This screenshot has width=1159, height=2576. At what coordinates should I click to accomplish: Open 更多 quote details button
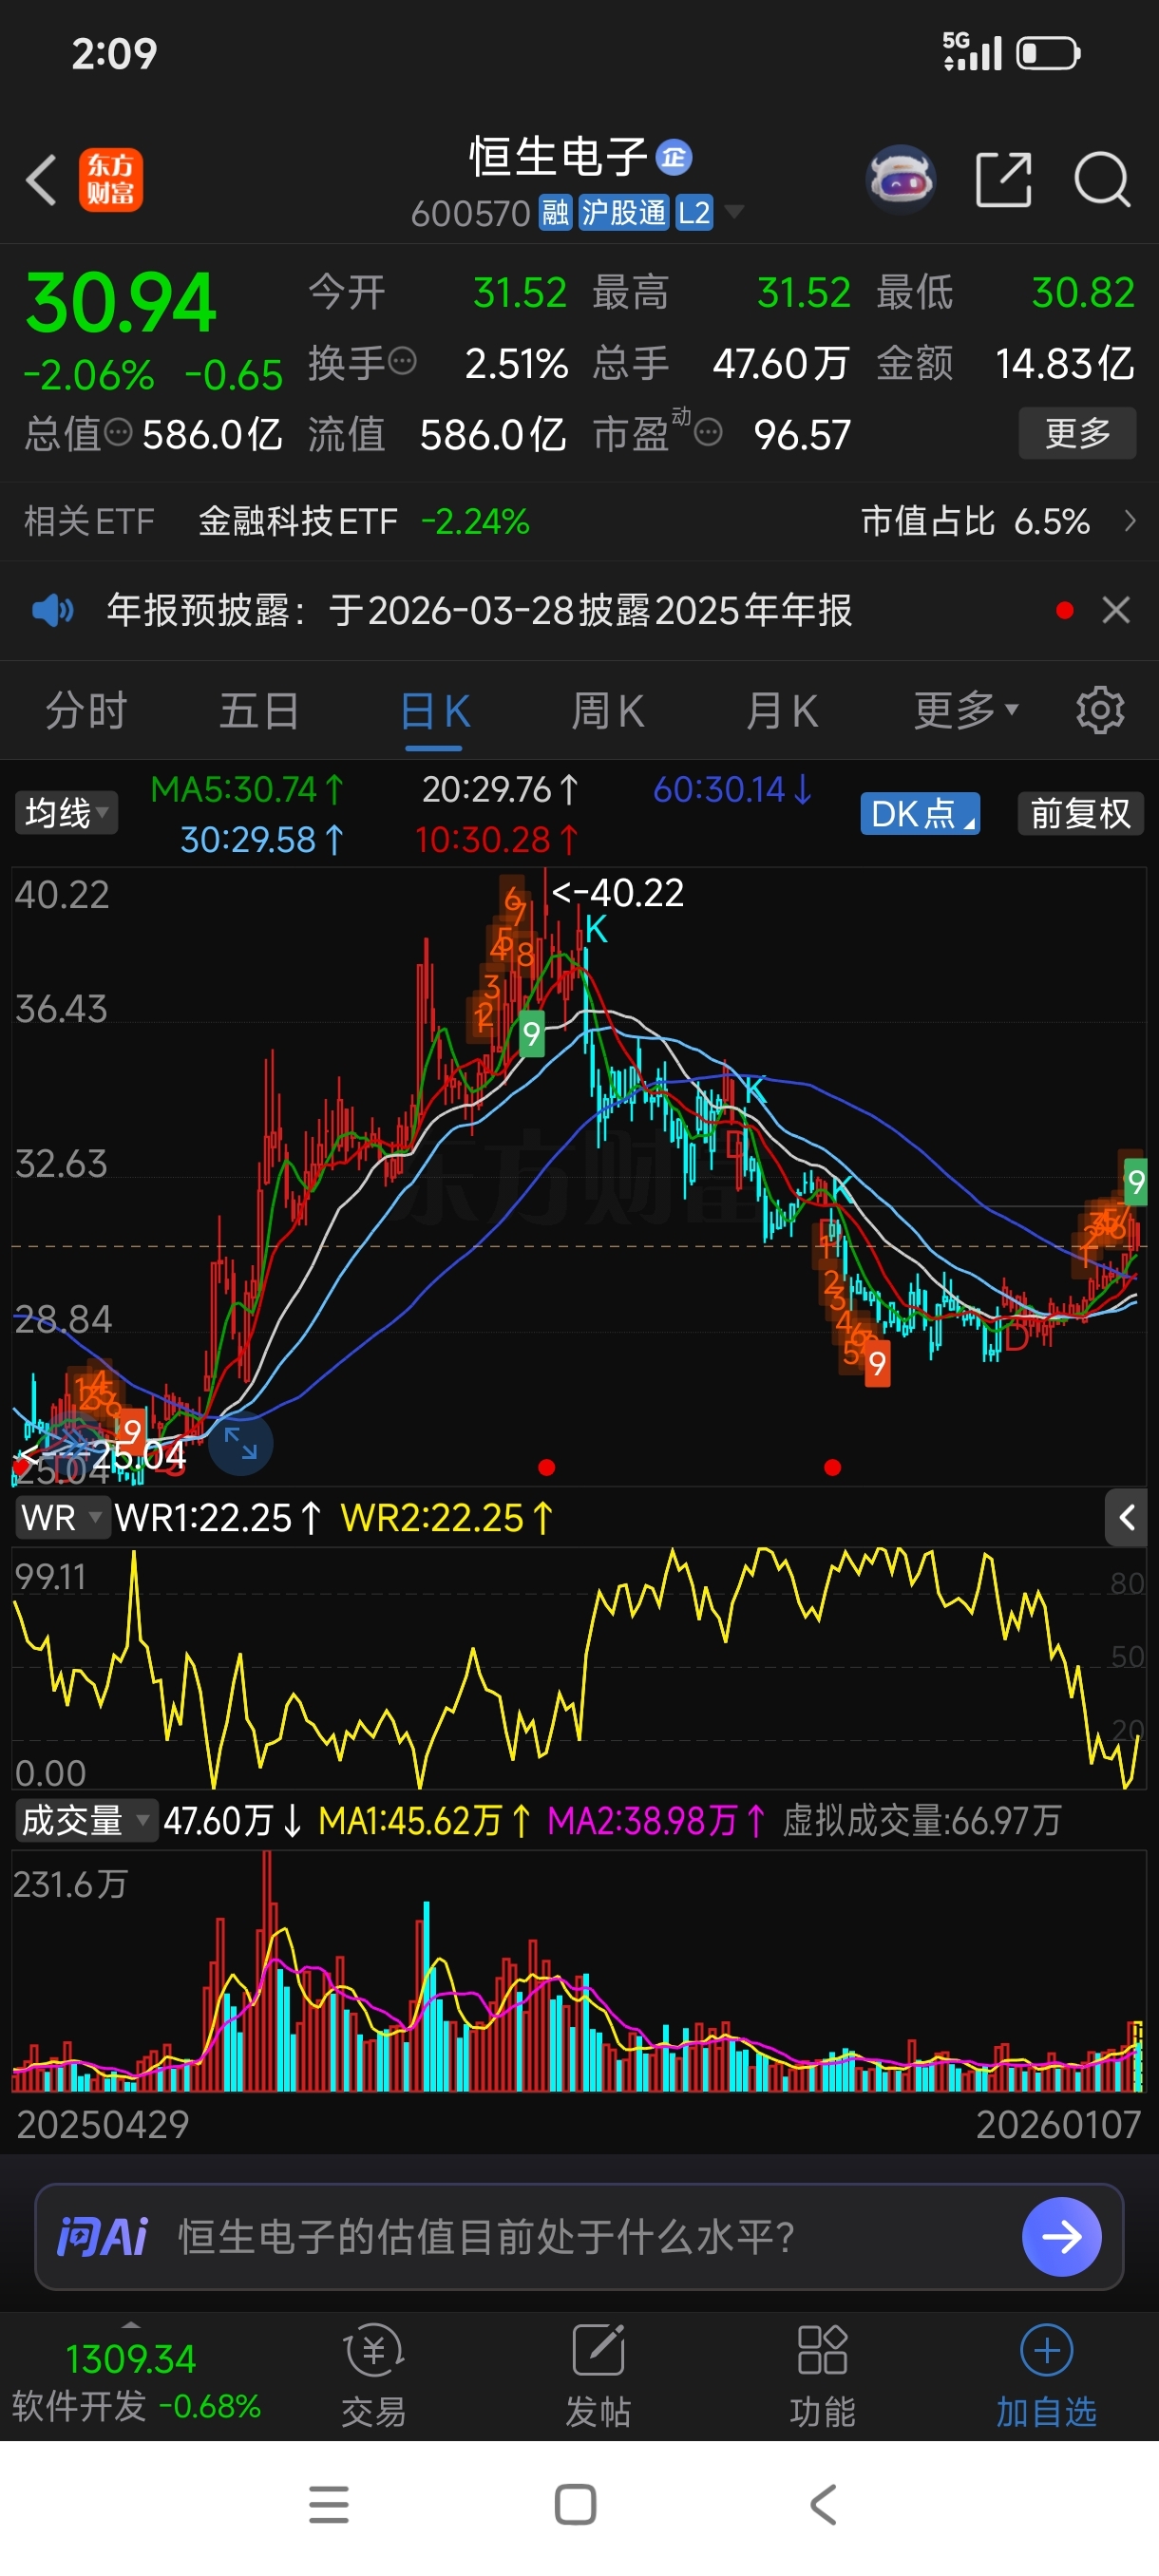[1077, 433]
